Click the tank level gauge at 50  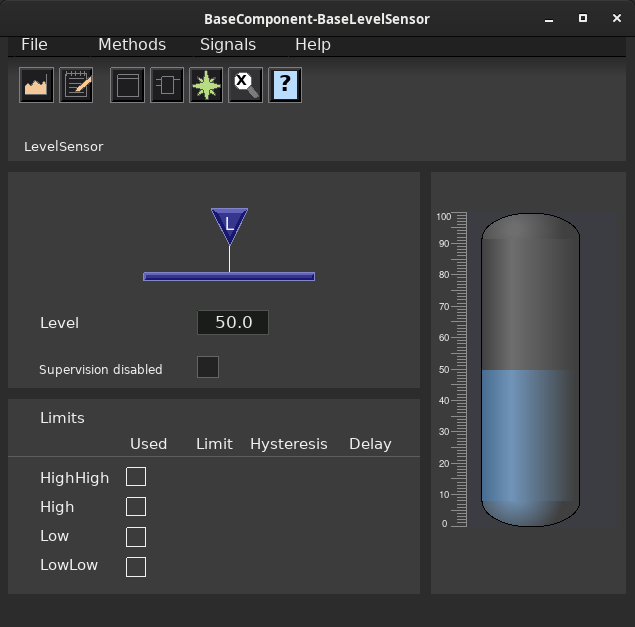click(x=531, y=369)
